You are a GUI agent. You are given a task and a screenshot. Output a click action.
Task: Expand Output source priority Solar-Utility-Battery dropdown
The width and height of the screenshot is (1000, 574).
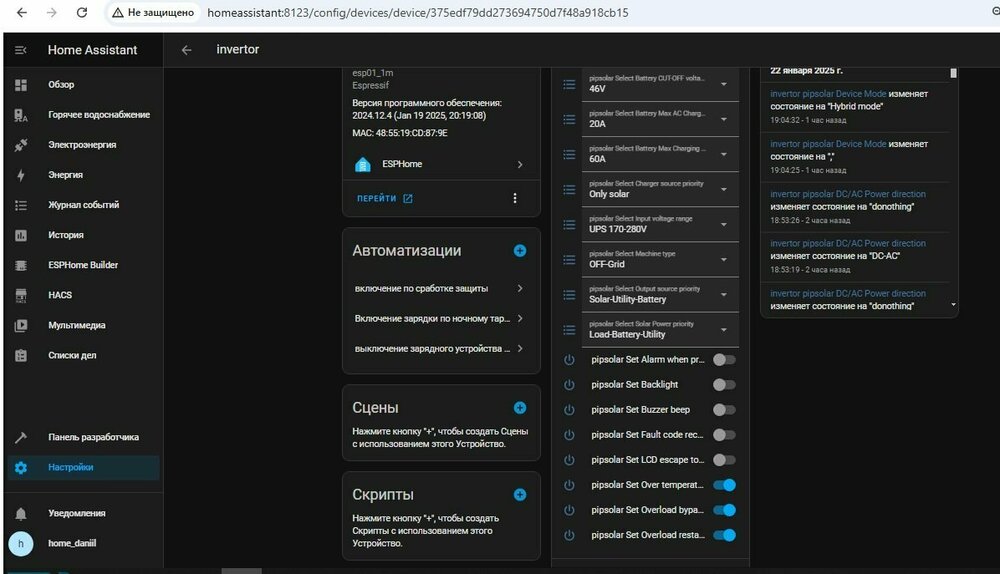(660, 294)
